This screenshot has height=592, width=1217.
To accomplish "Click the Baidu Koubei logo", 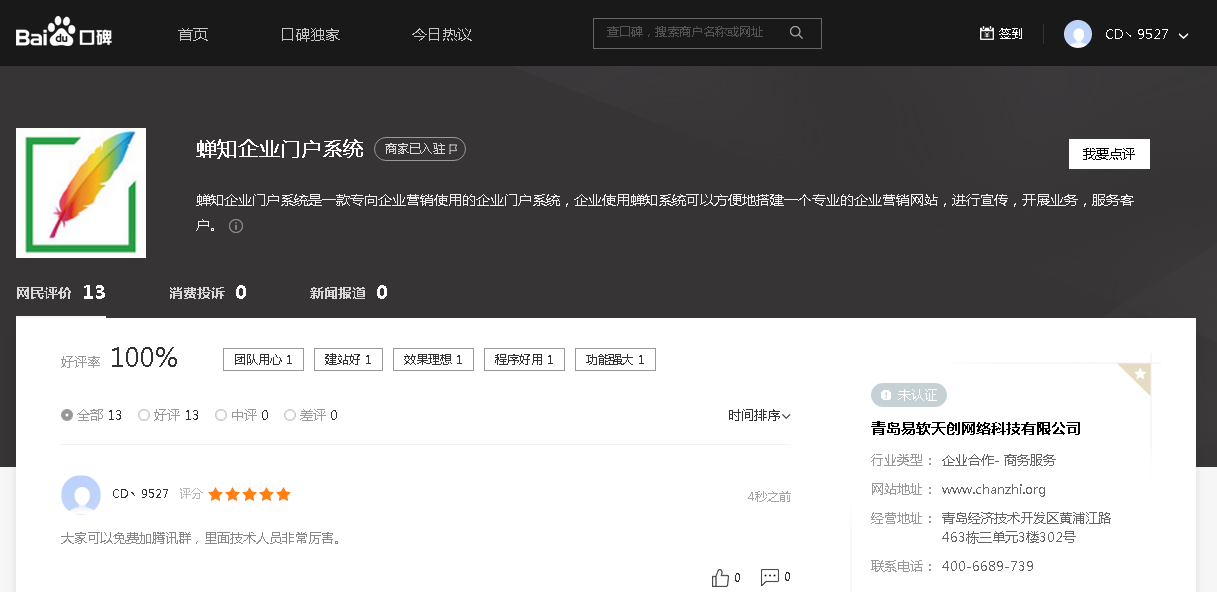I will 64,33.
